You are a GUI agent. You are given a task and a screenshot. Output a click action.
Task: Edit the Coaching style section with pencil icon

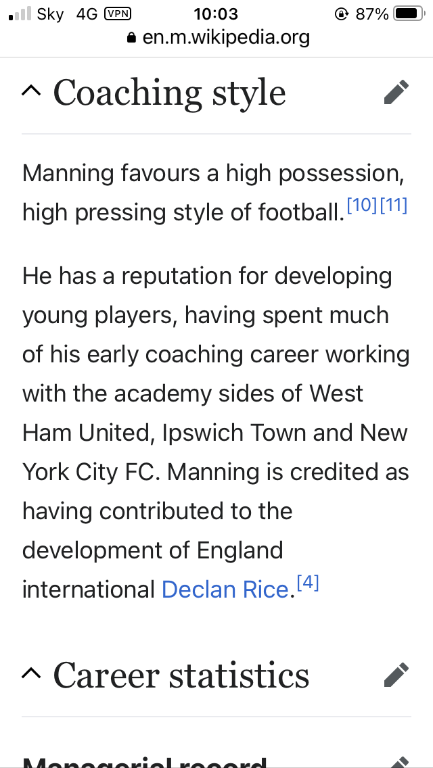click(x=396, y=92)
